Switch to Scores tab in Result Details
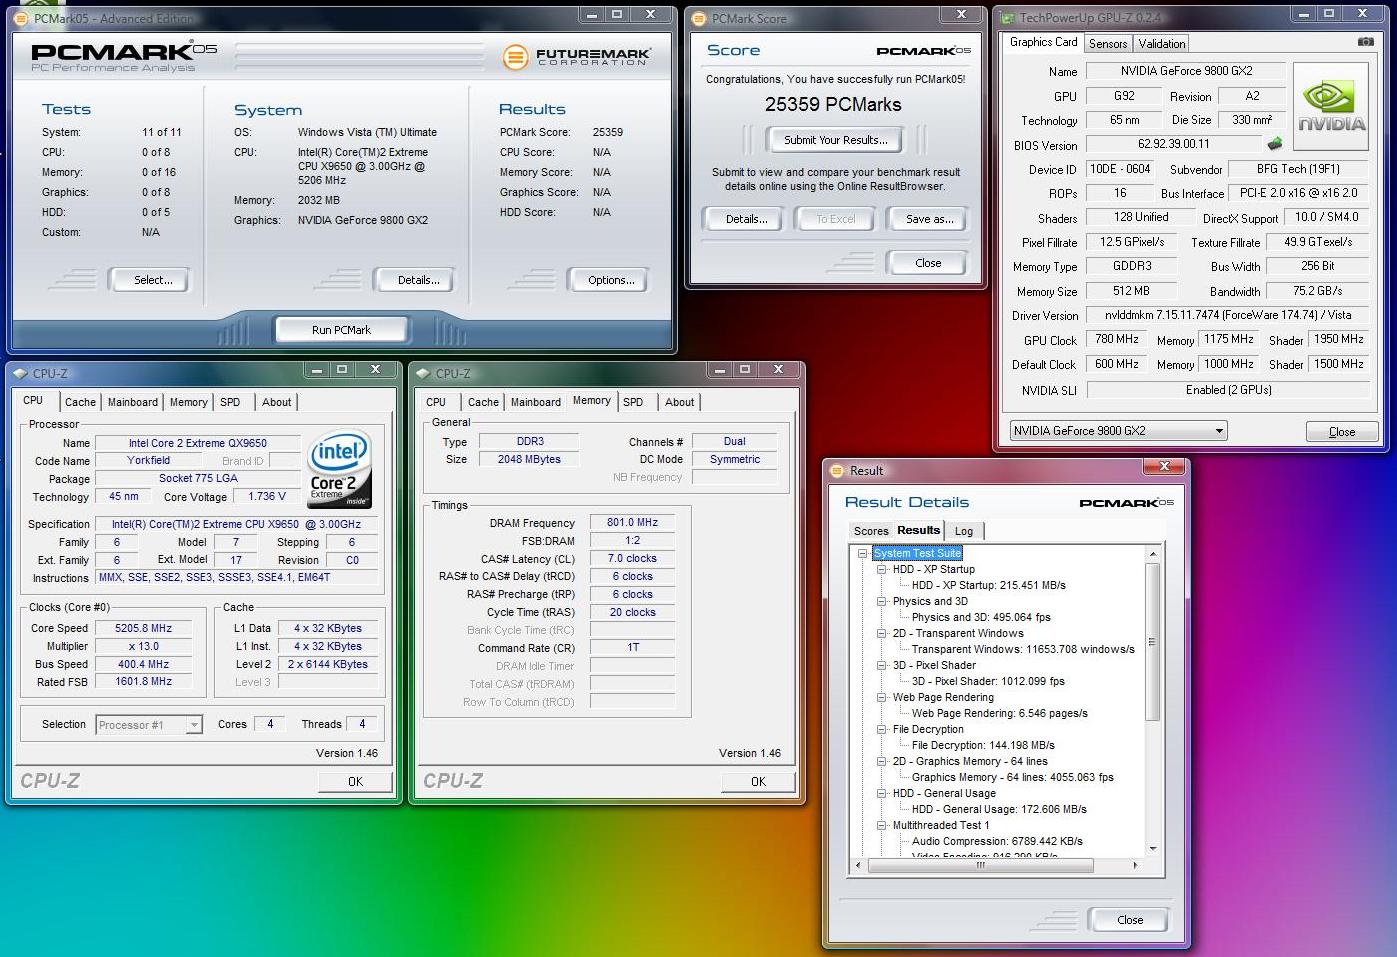 870,531
